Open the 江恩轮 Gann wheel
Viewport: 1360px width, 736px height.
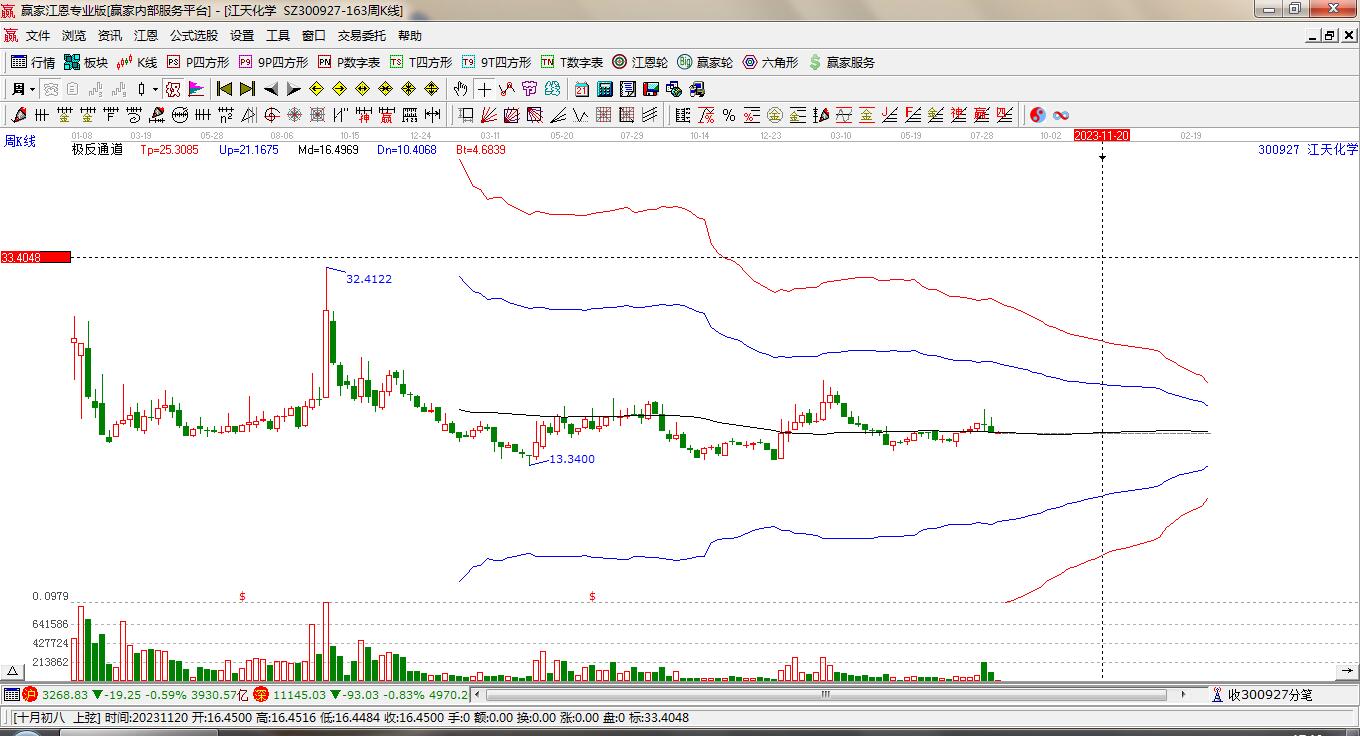pos(640,62)
